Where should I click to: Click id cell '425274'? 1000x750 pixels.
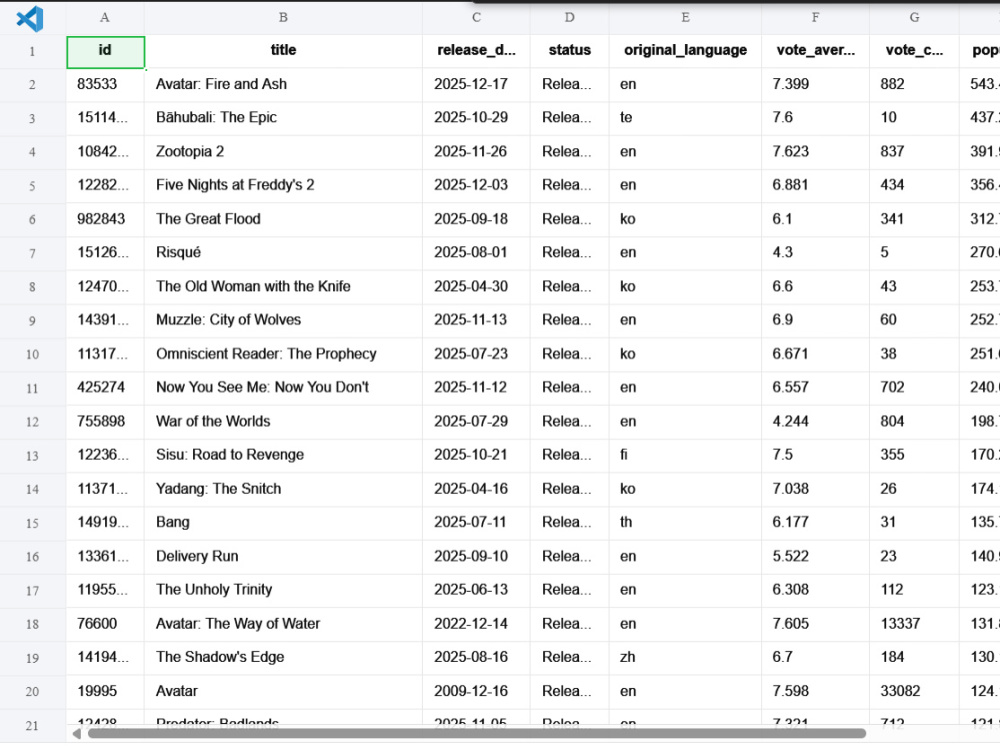[105, 388]
